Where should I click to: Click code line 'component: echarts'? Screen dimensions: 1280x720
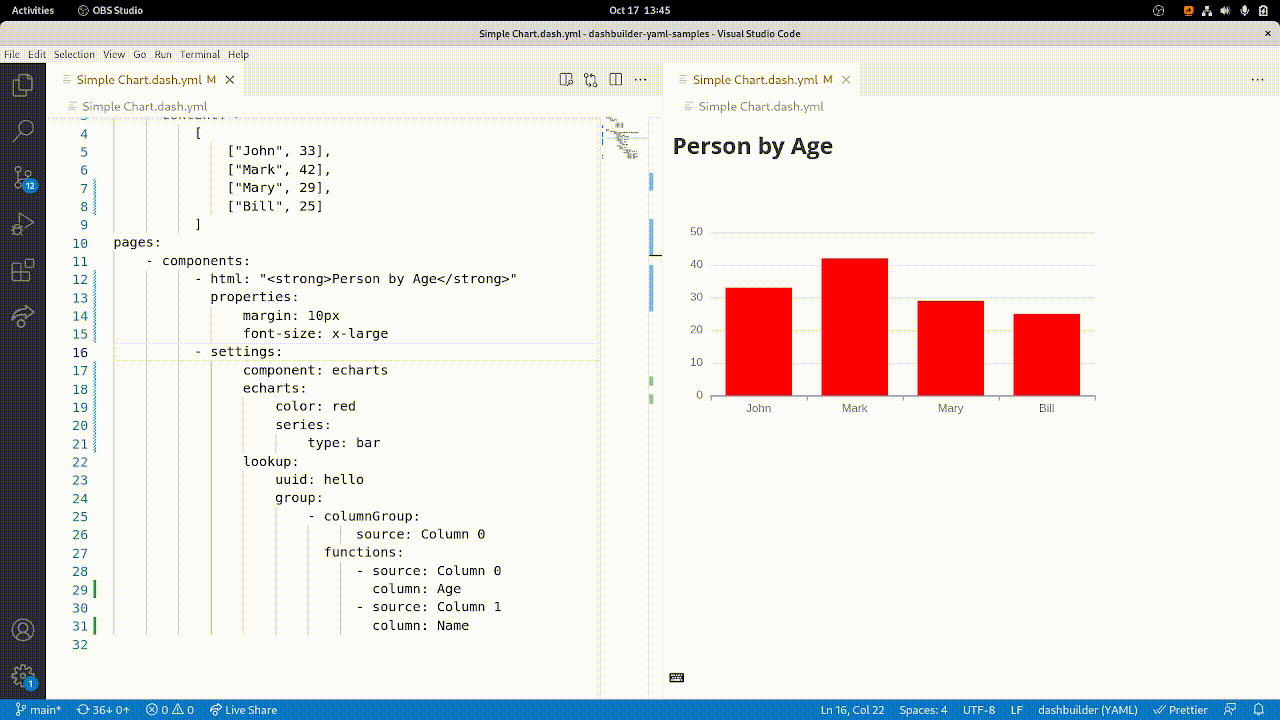(316, 370)
